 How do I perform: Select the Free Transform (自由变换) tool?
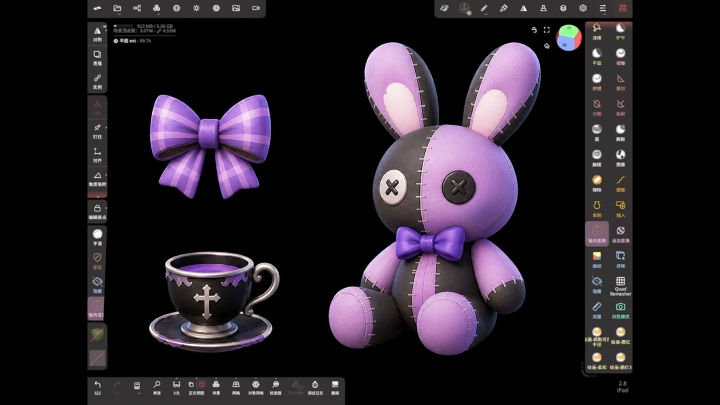click(620, 233)
